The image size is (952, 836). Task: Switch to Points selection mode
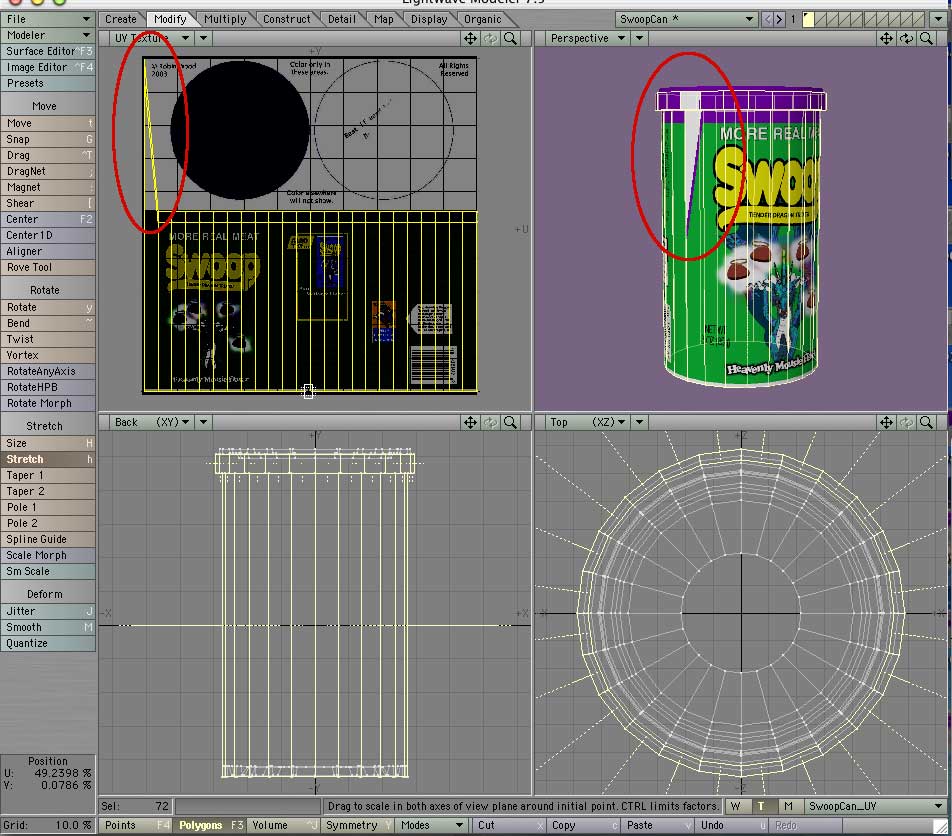point(136,825)
